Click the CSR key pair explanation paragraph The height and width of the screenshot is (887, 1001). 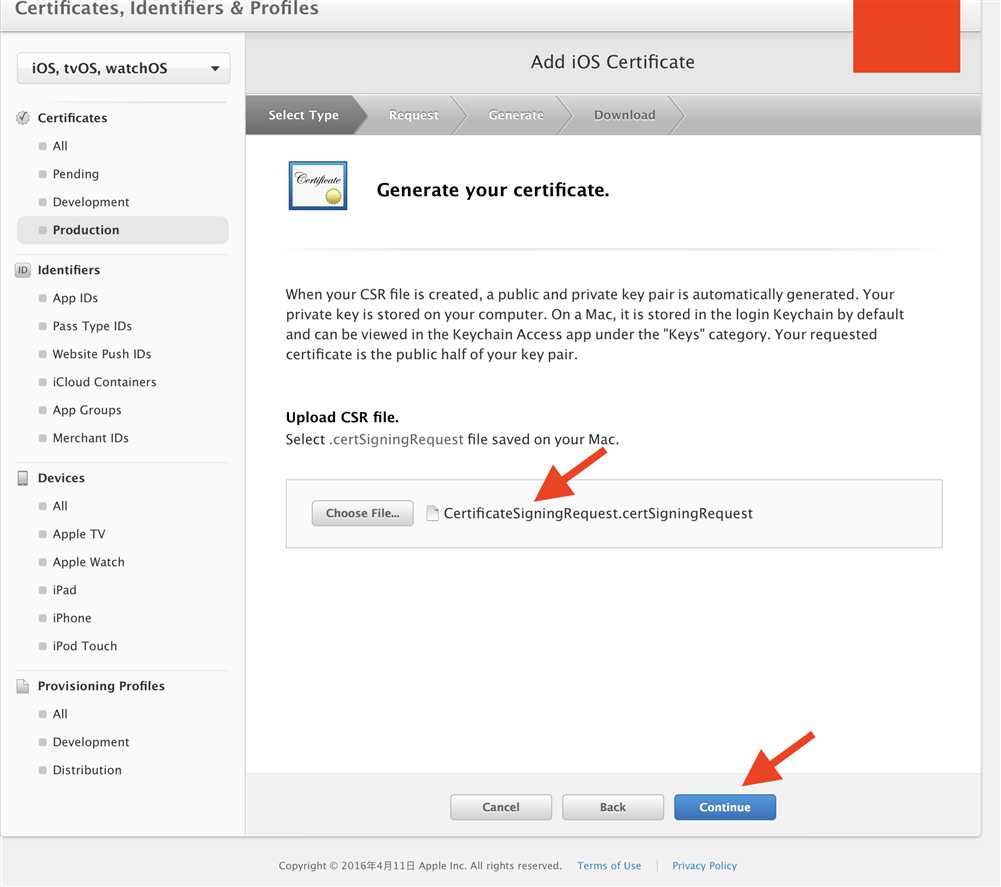click(595, 324)
